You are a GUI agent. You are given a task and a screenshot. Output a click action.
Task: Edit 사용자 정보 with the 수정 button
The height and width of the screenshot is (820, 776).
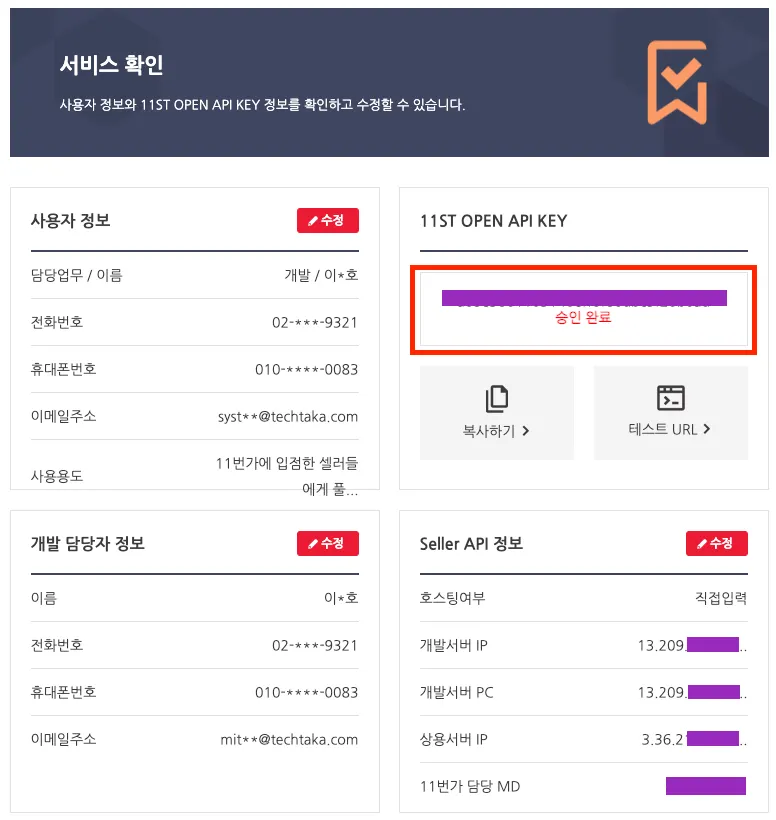(x=327, y=220)
